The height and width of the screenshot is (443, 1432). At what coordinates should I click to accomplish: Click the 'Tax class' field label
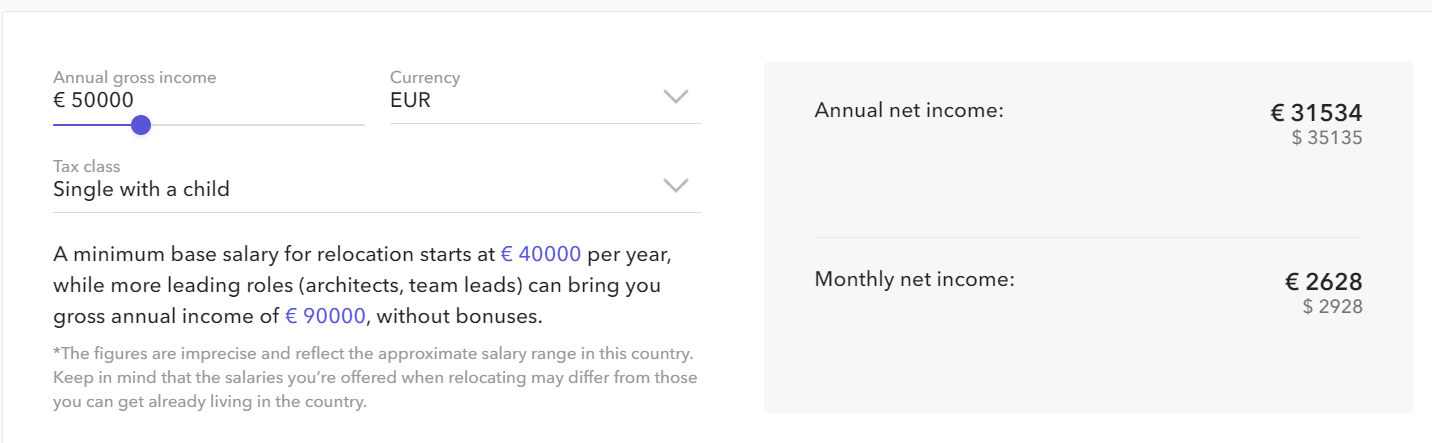click(86, 166)
